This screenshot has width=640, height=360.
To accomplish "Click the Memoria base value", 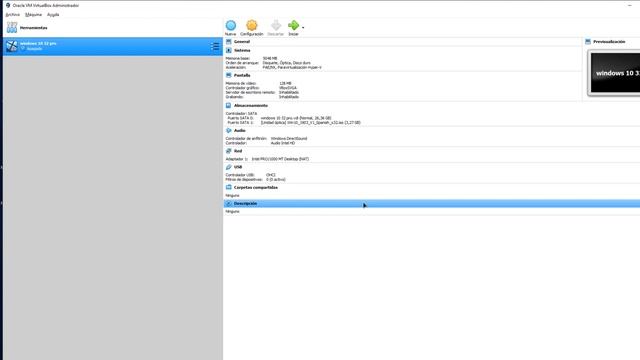I will [x=270, y=58].
